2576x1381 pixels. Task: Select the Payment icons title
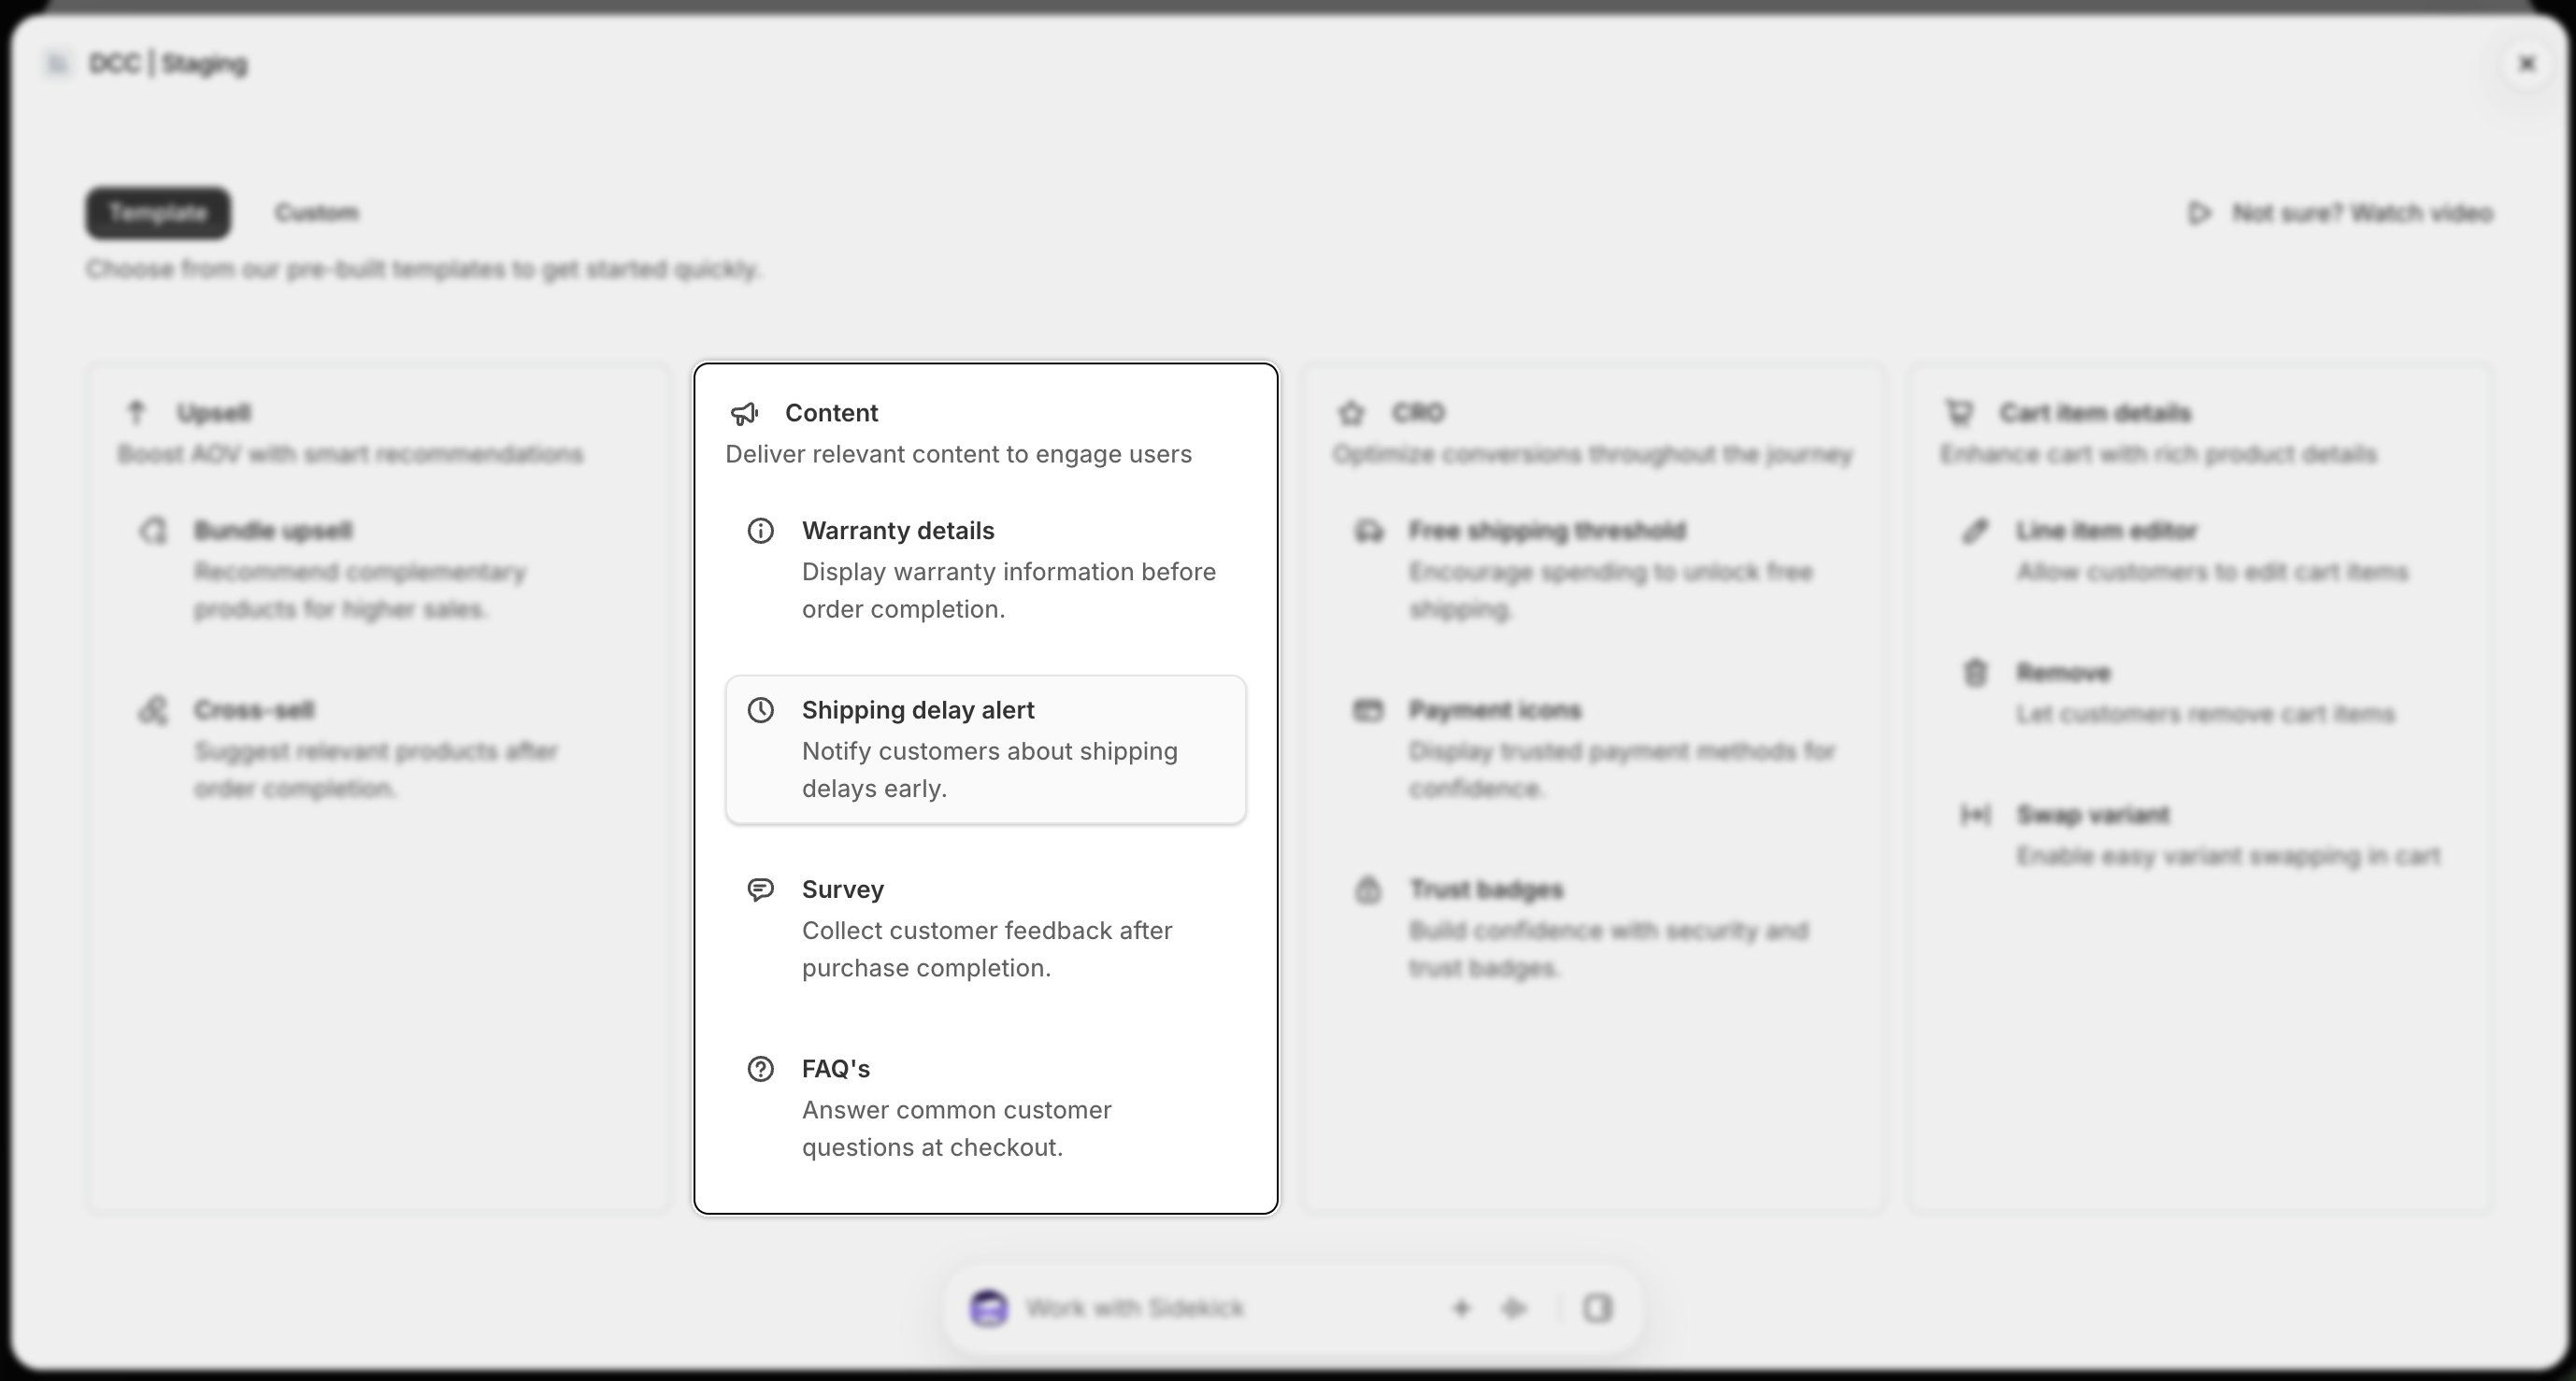coord(1495,710)
